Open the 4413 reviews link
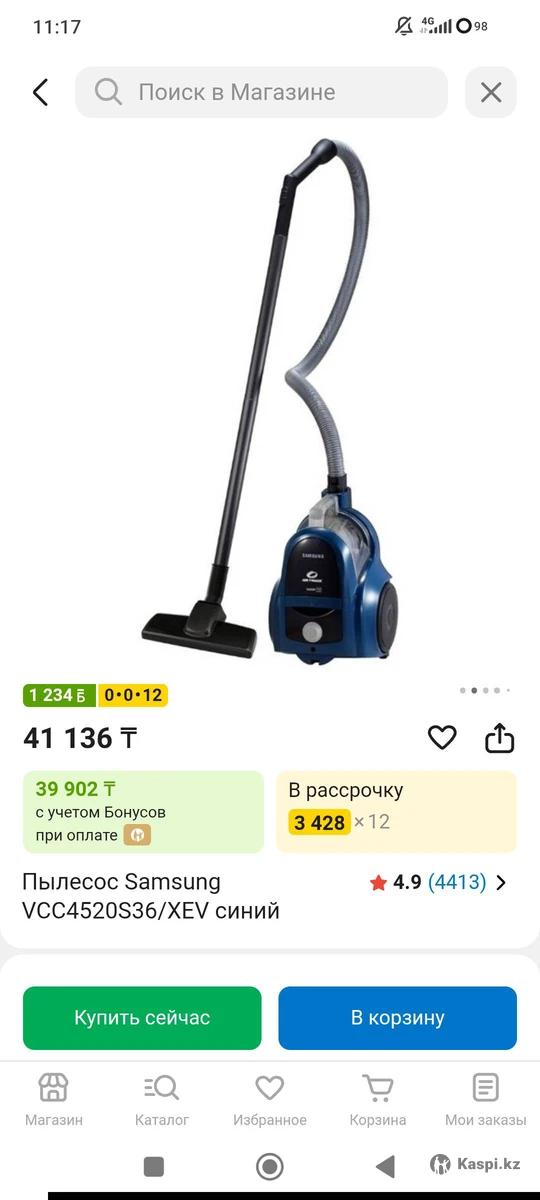 (x=457, y=883)
